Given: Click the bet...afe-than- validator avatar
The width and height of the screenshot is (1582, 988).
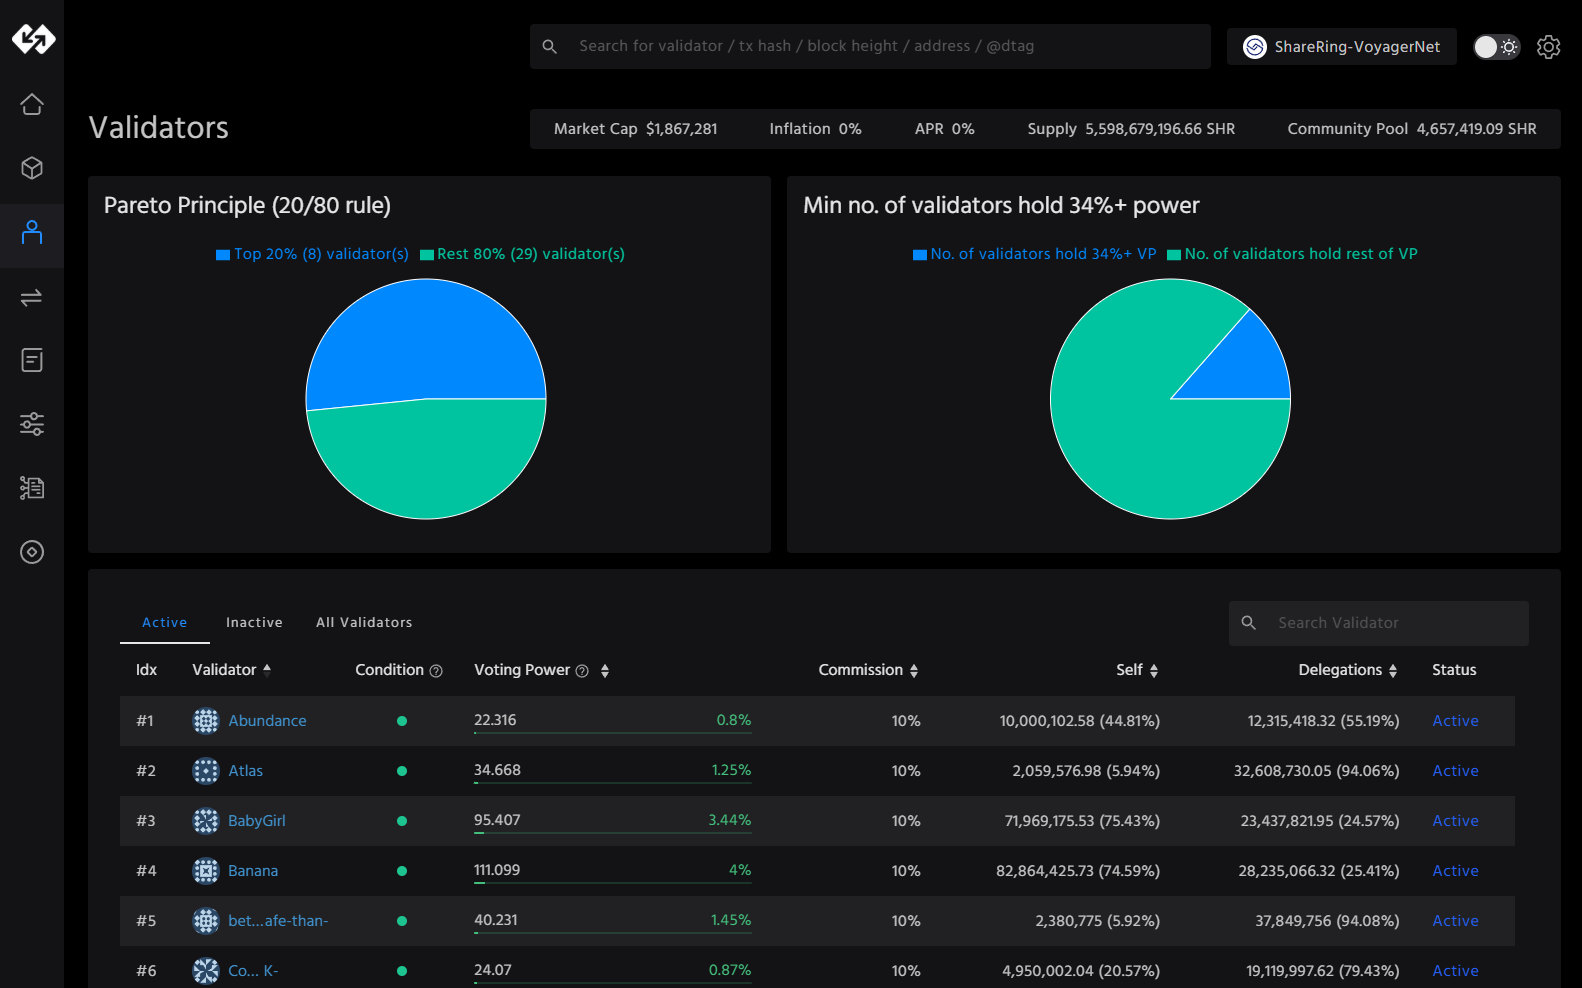Looking at the screenshot, I should 206,921.
